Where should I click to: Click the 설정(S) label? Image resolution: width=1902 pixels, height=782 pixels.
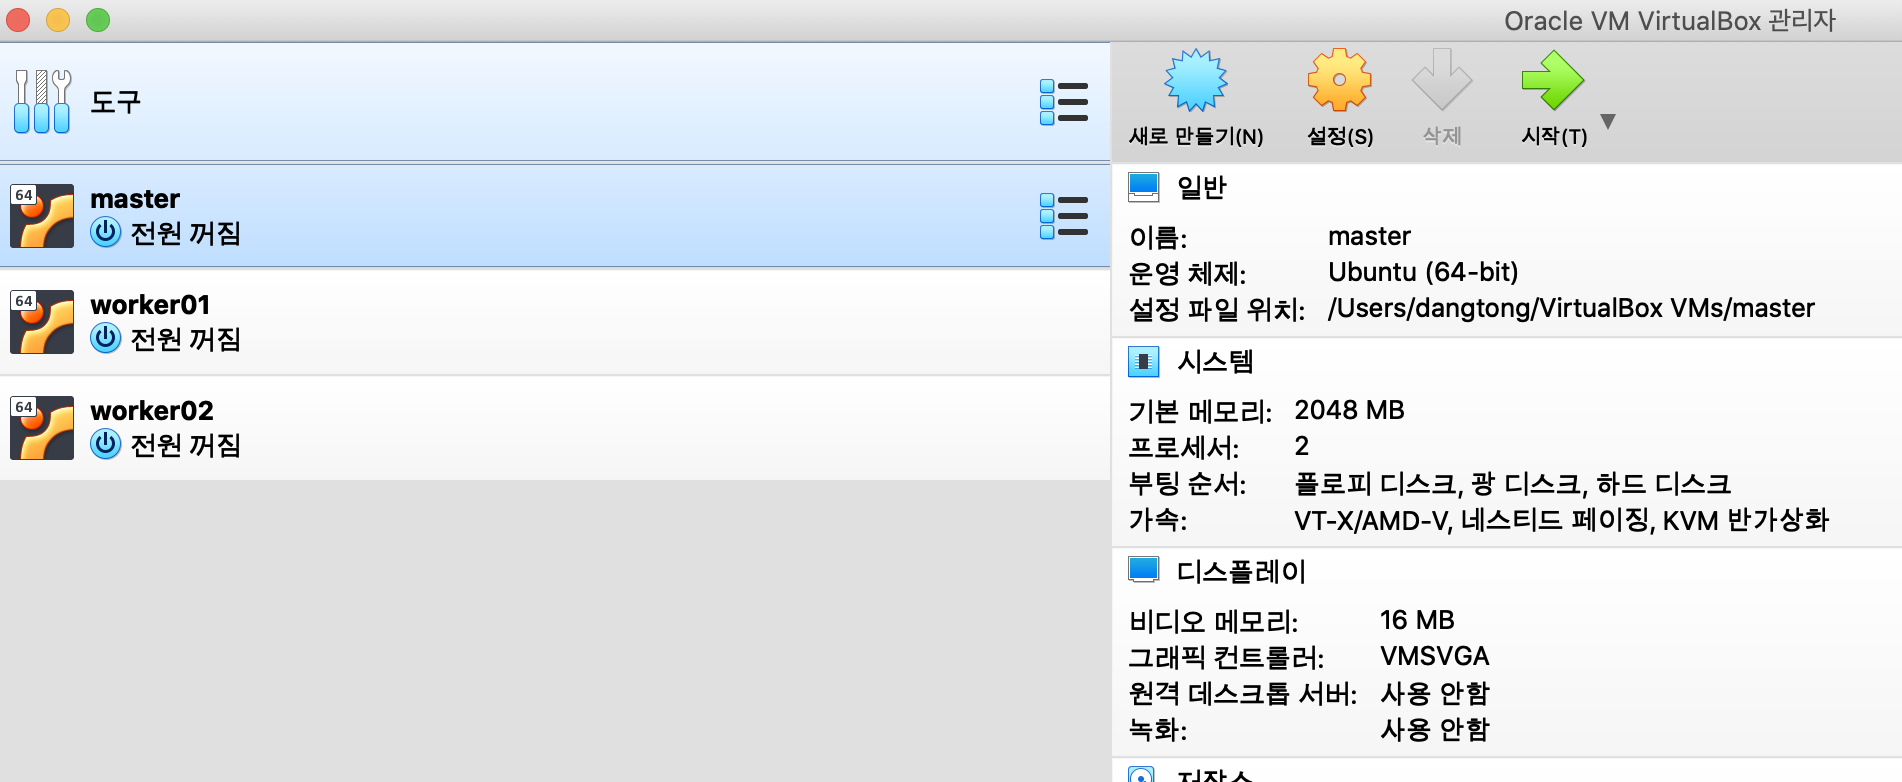(x=1340, y=136)
